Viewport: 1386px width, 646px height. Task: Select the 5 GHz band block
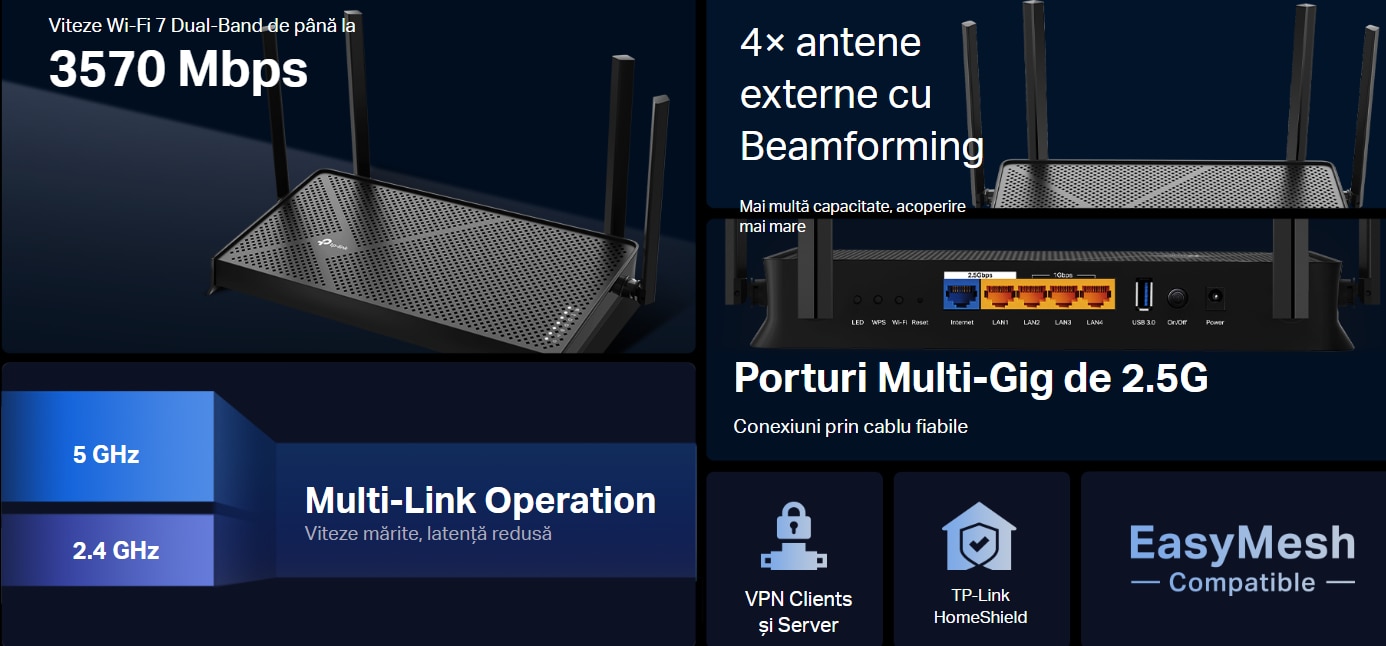pos(107,447)
